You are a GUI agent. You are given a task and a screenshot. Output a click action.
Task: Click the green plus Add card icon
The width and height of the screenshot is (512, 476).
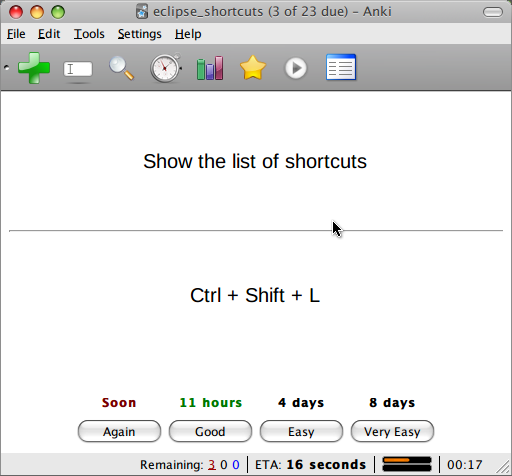click(34, 68)
